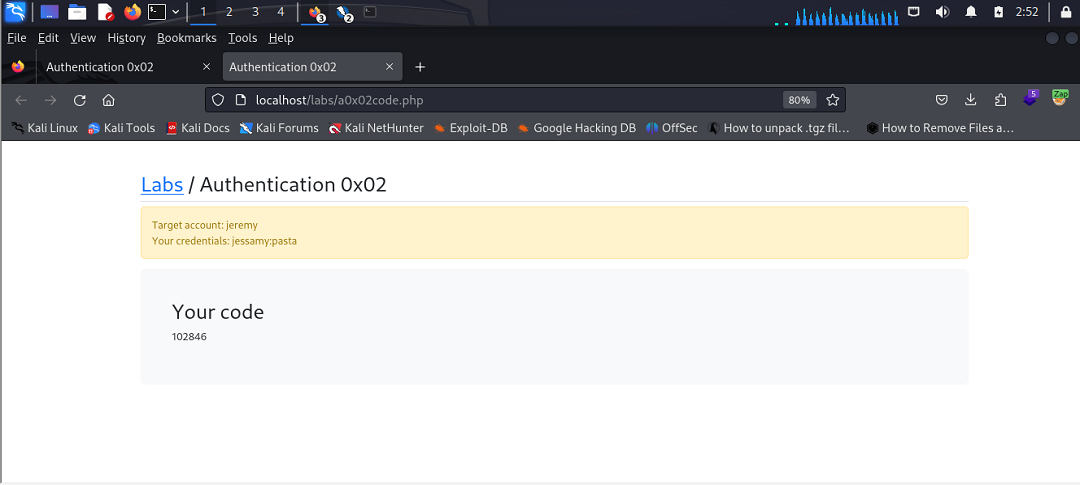Click the battery power manager icon
This screenshot has height=485, width=1080.
(999, 12)
